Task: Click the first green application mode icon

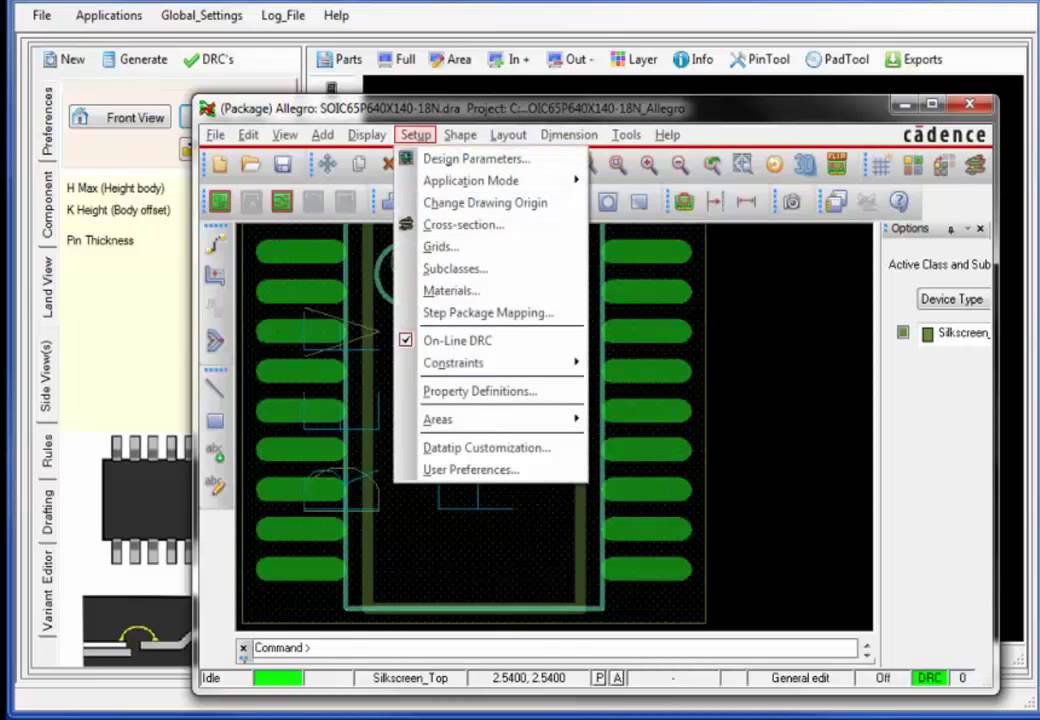Action: pos(220,202)
